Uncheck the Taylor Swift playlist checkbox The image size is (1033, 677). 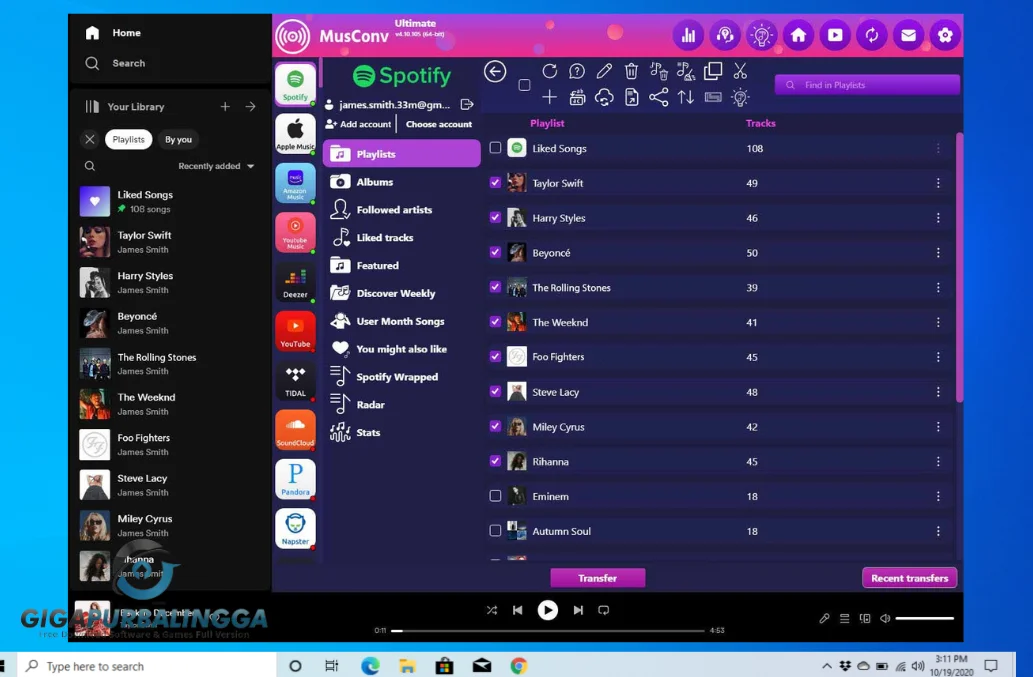[x=495, y=182]
